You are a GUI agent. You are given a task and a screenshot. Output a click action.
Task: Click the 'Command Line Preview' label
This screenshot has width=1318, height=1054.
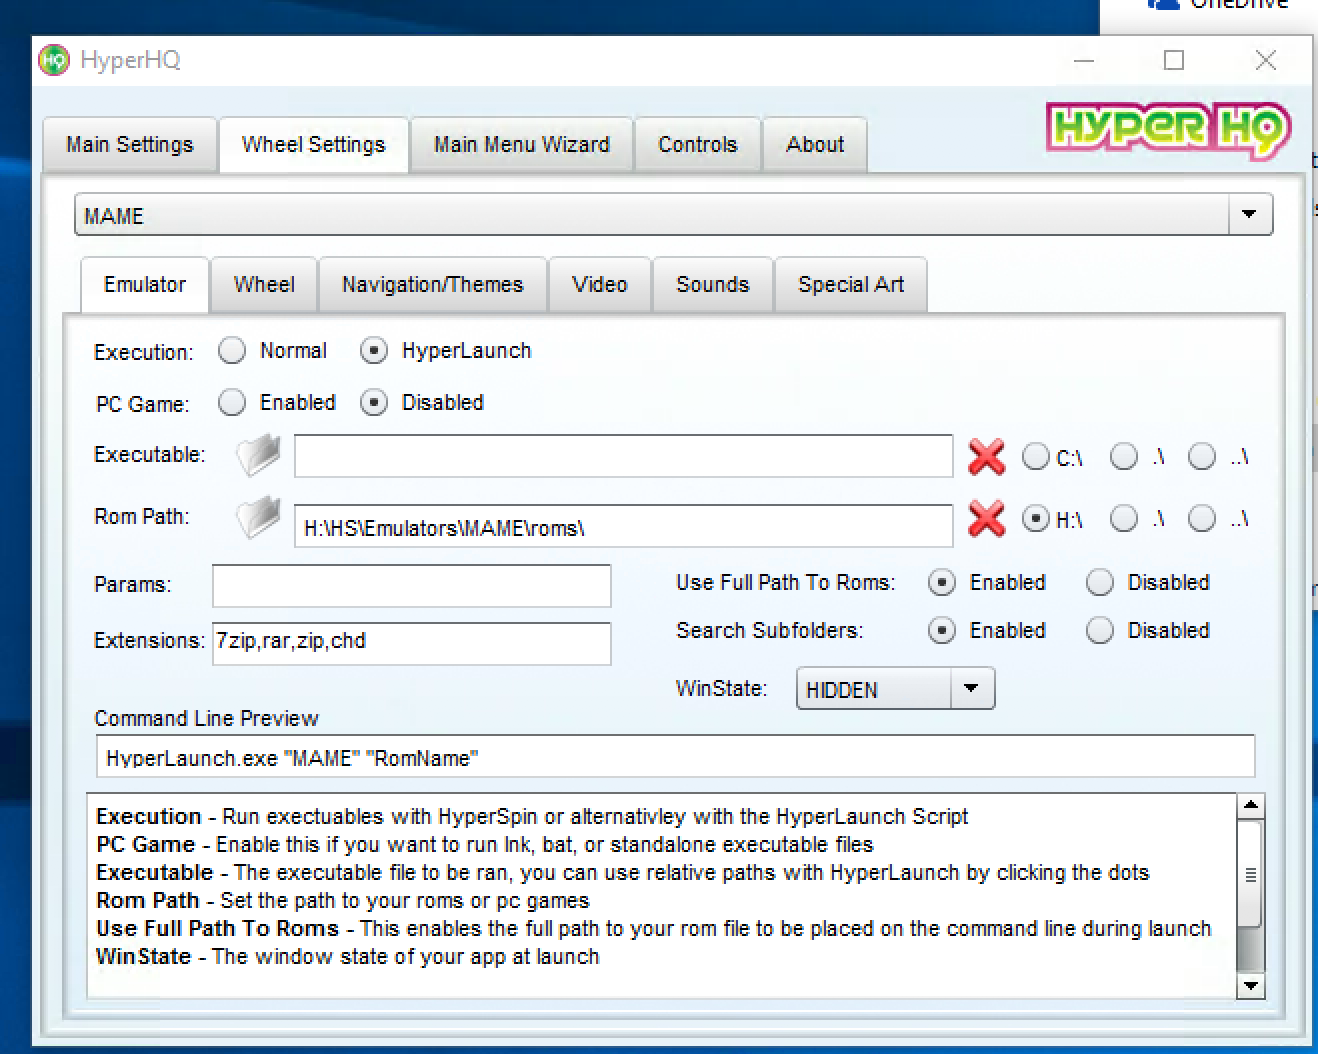[206, 718]
